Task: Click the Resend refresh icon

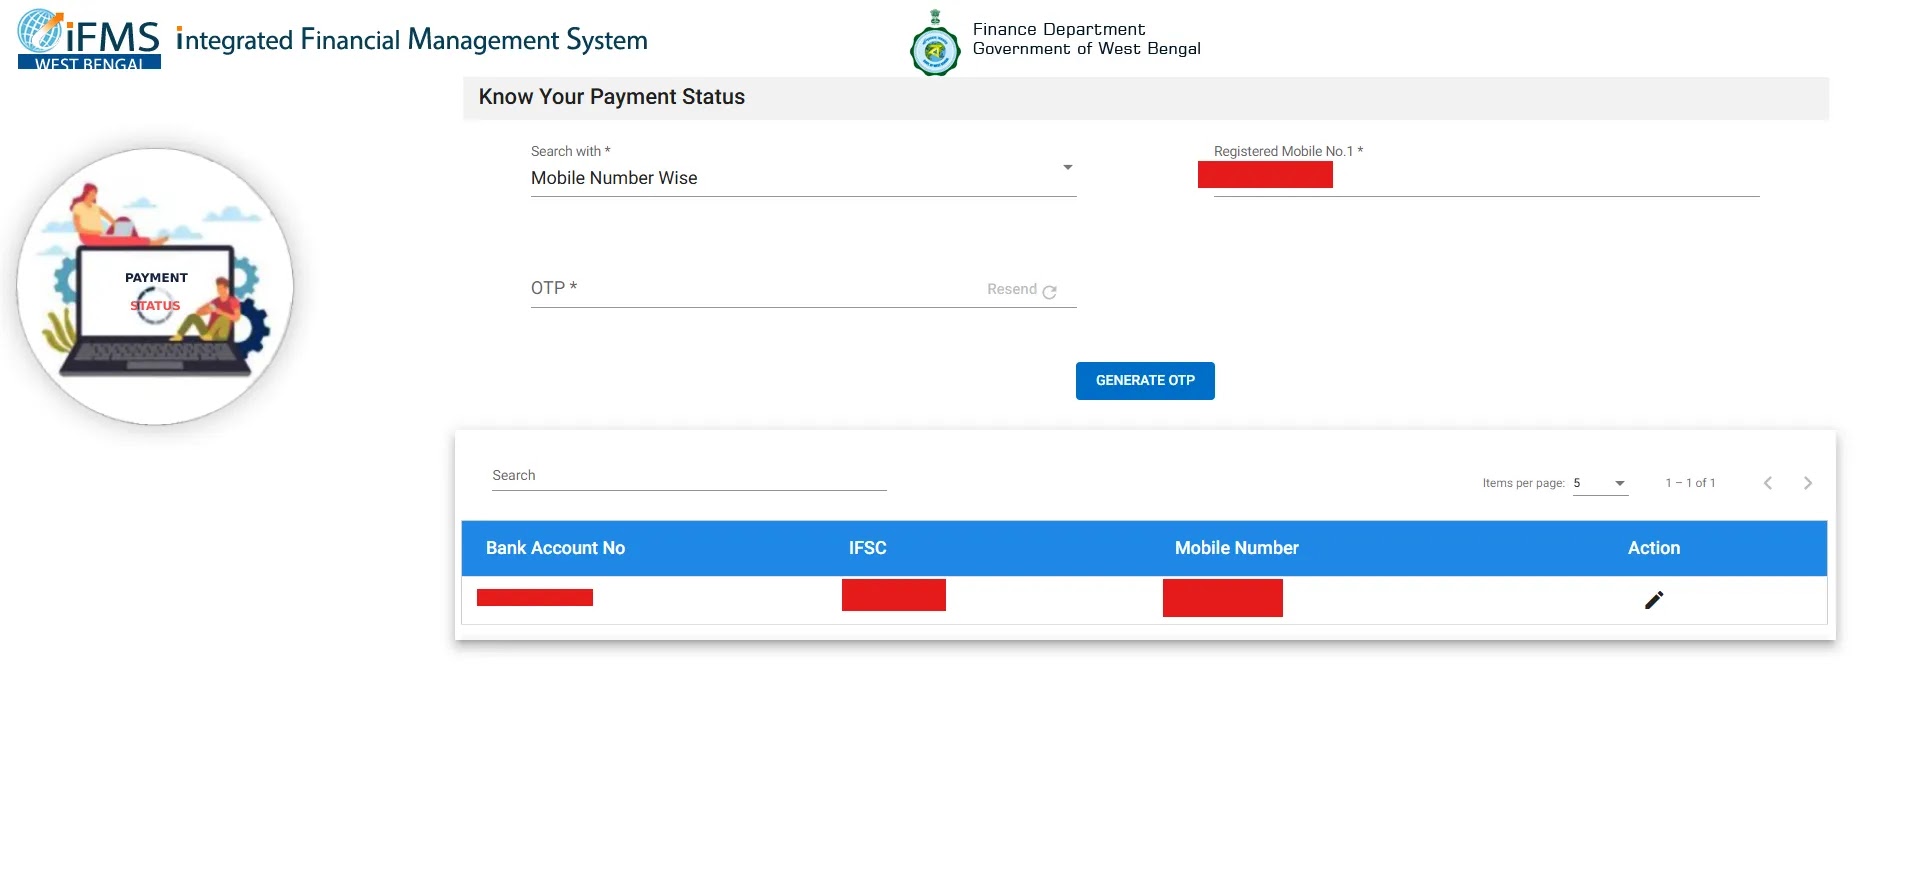Action: (x=1049, y=292)
